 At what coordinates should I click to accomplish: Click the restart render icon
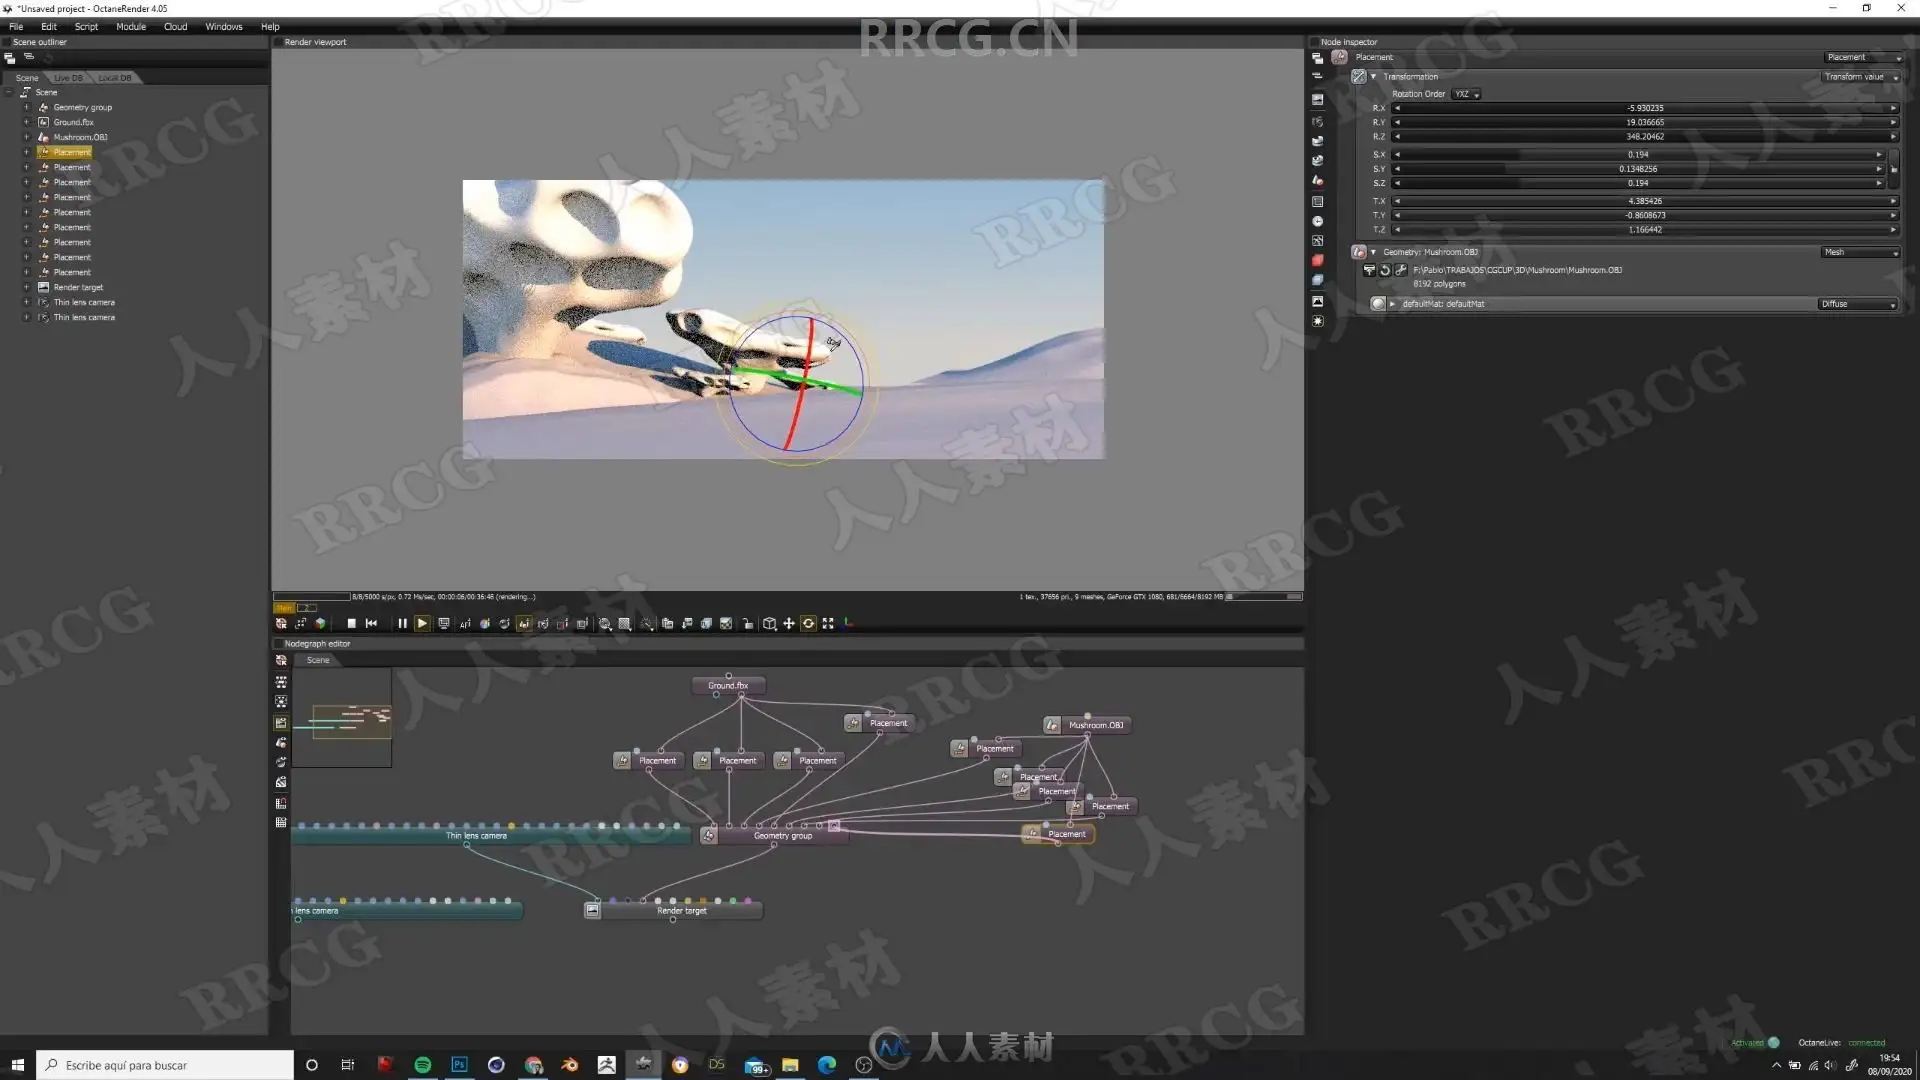click(371, 623)
